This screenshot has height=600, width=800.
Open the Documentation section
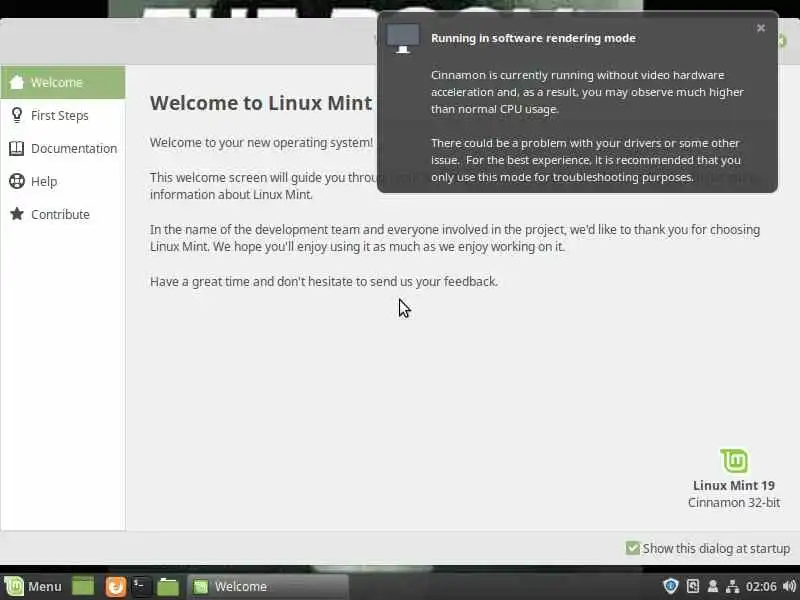[63, 148]
